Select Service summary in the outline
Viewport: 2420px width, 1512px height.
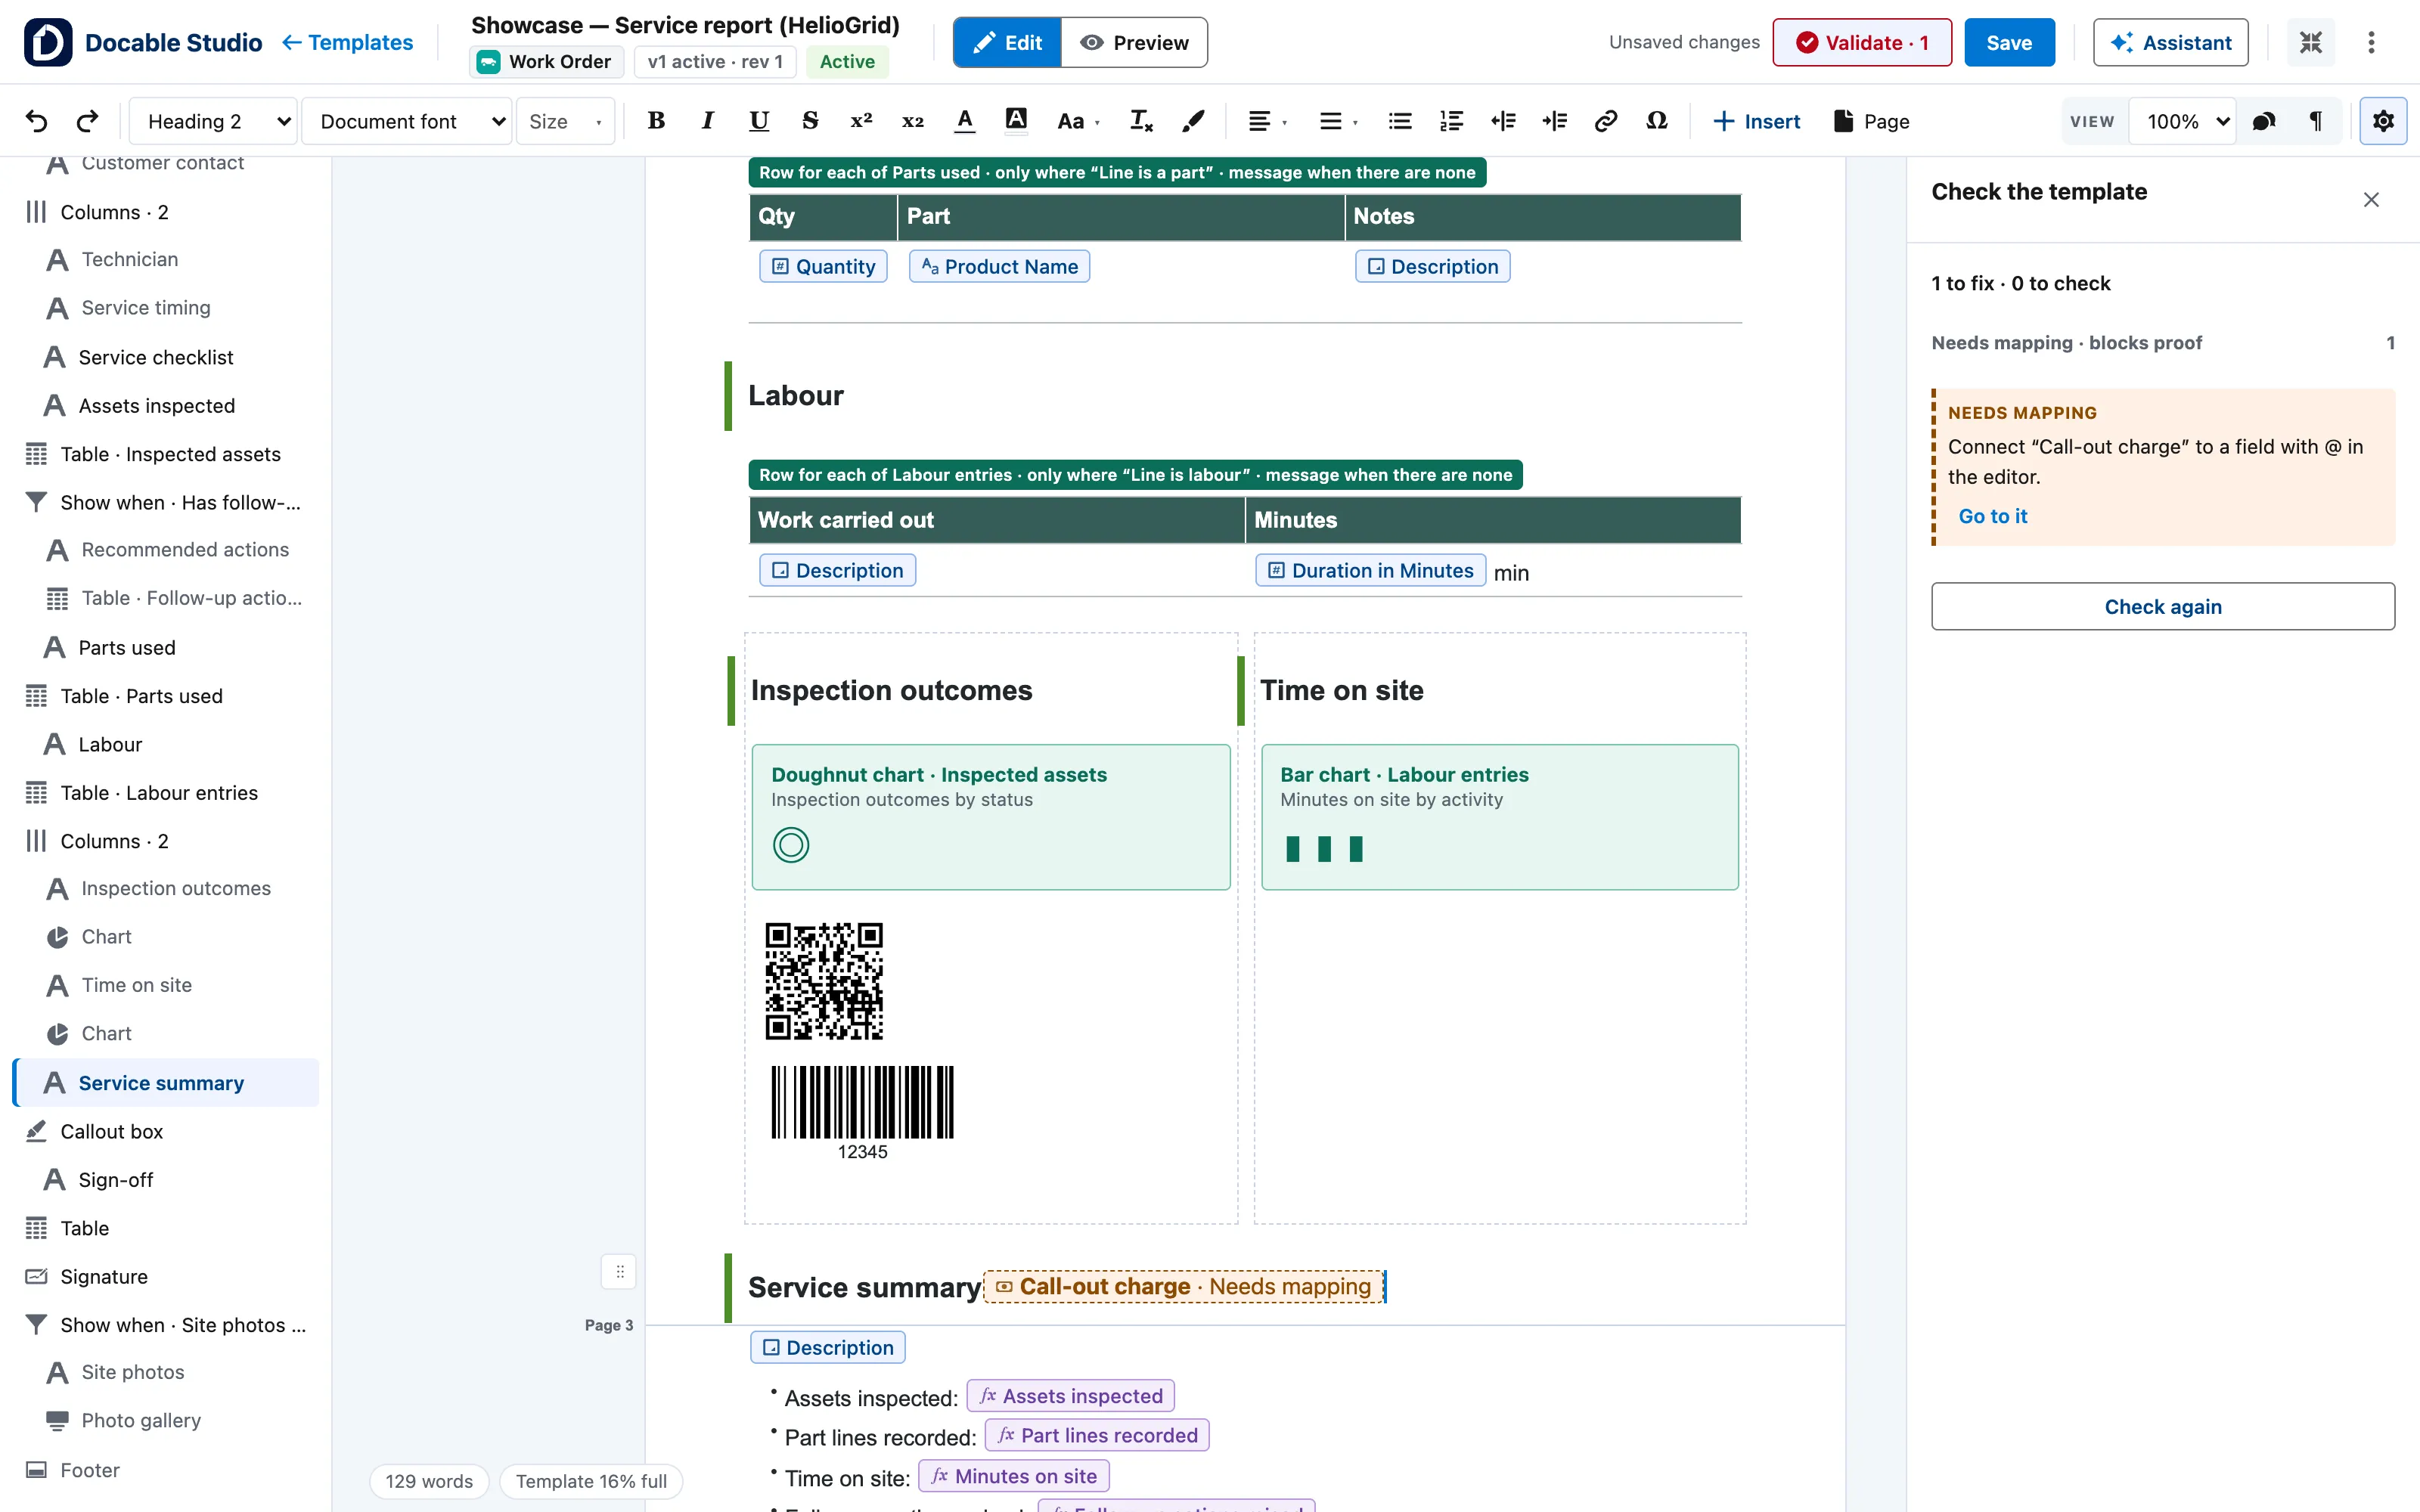[166, 1083]
